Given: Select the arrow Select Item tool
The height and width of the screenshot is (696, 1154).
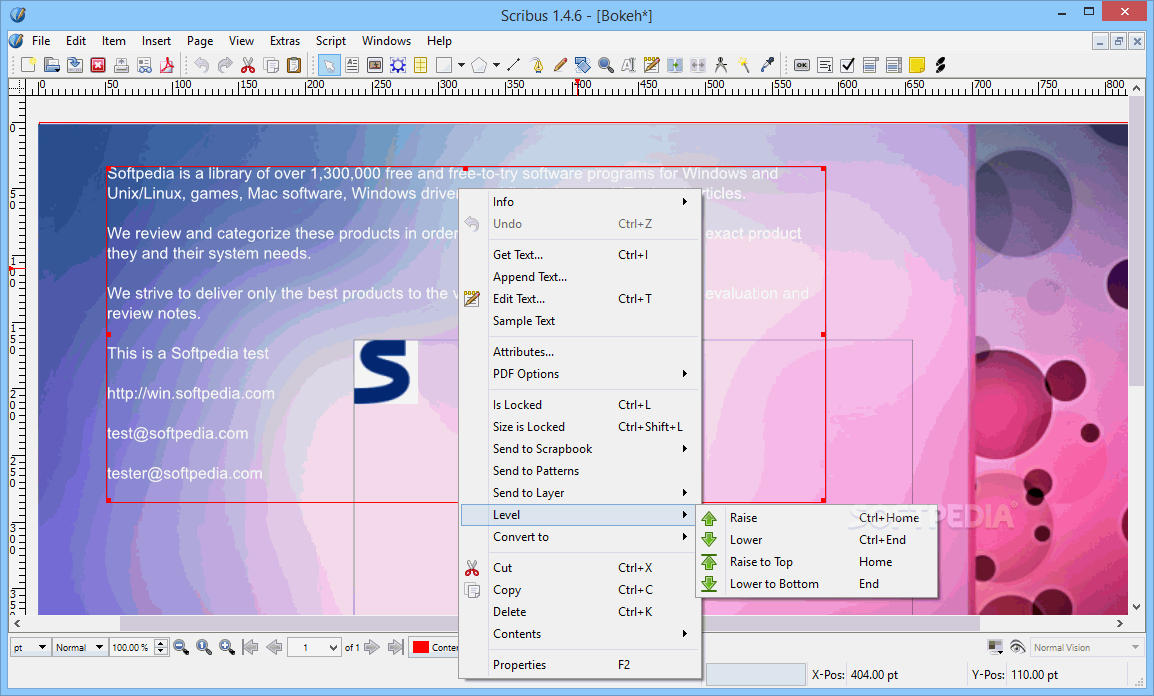Looking at the screenshot, I should [329, 65].
